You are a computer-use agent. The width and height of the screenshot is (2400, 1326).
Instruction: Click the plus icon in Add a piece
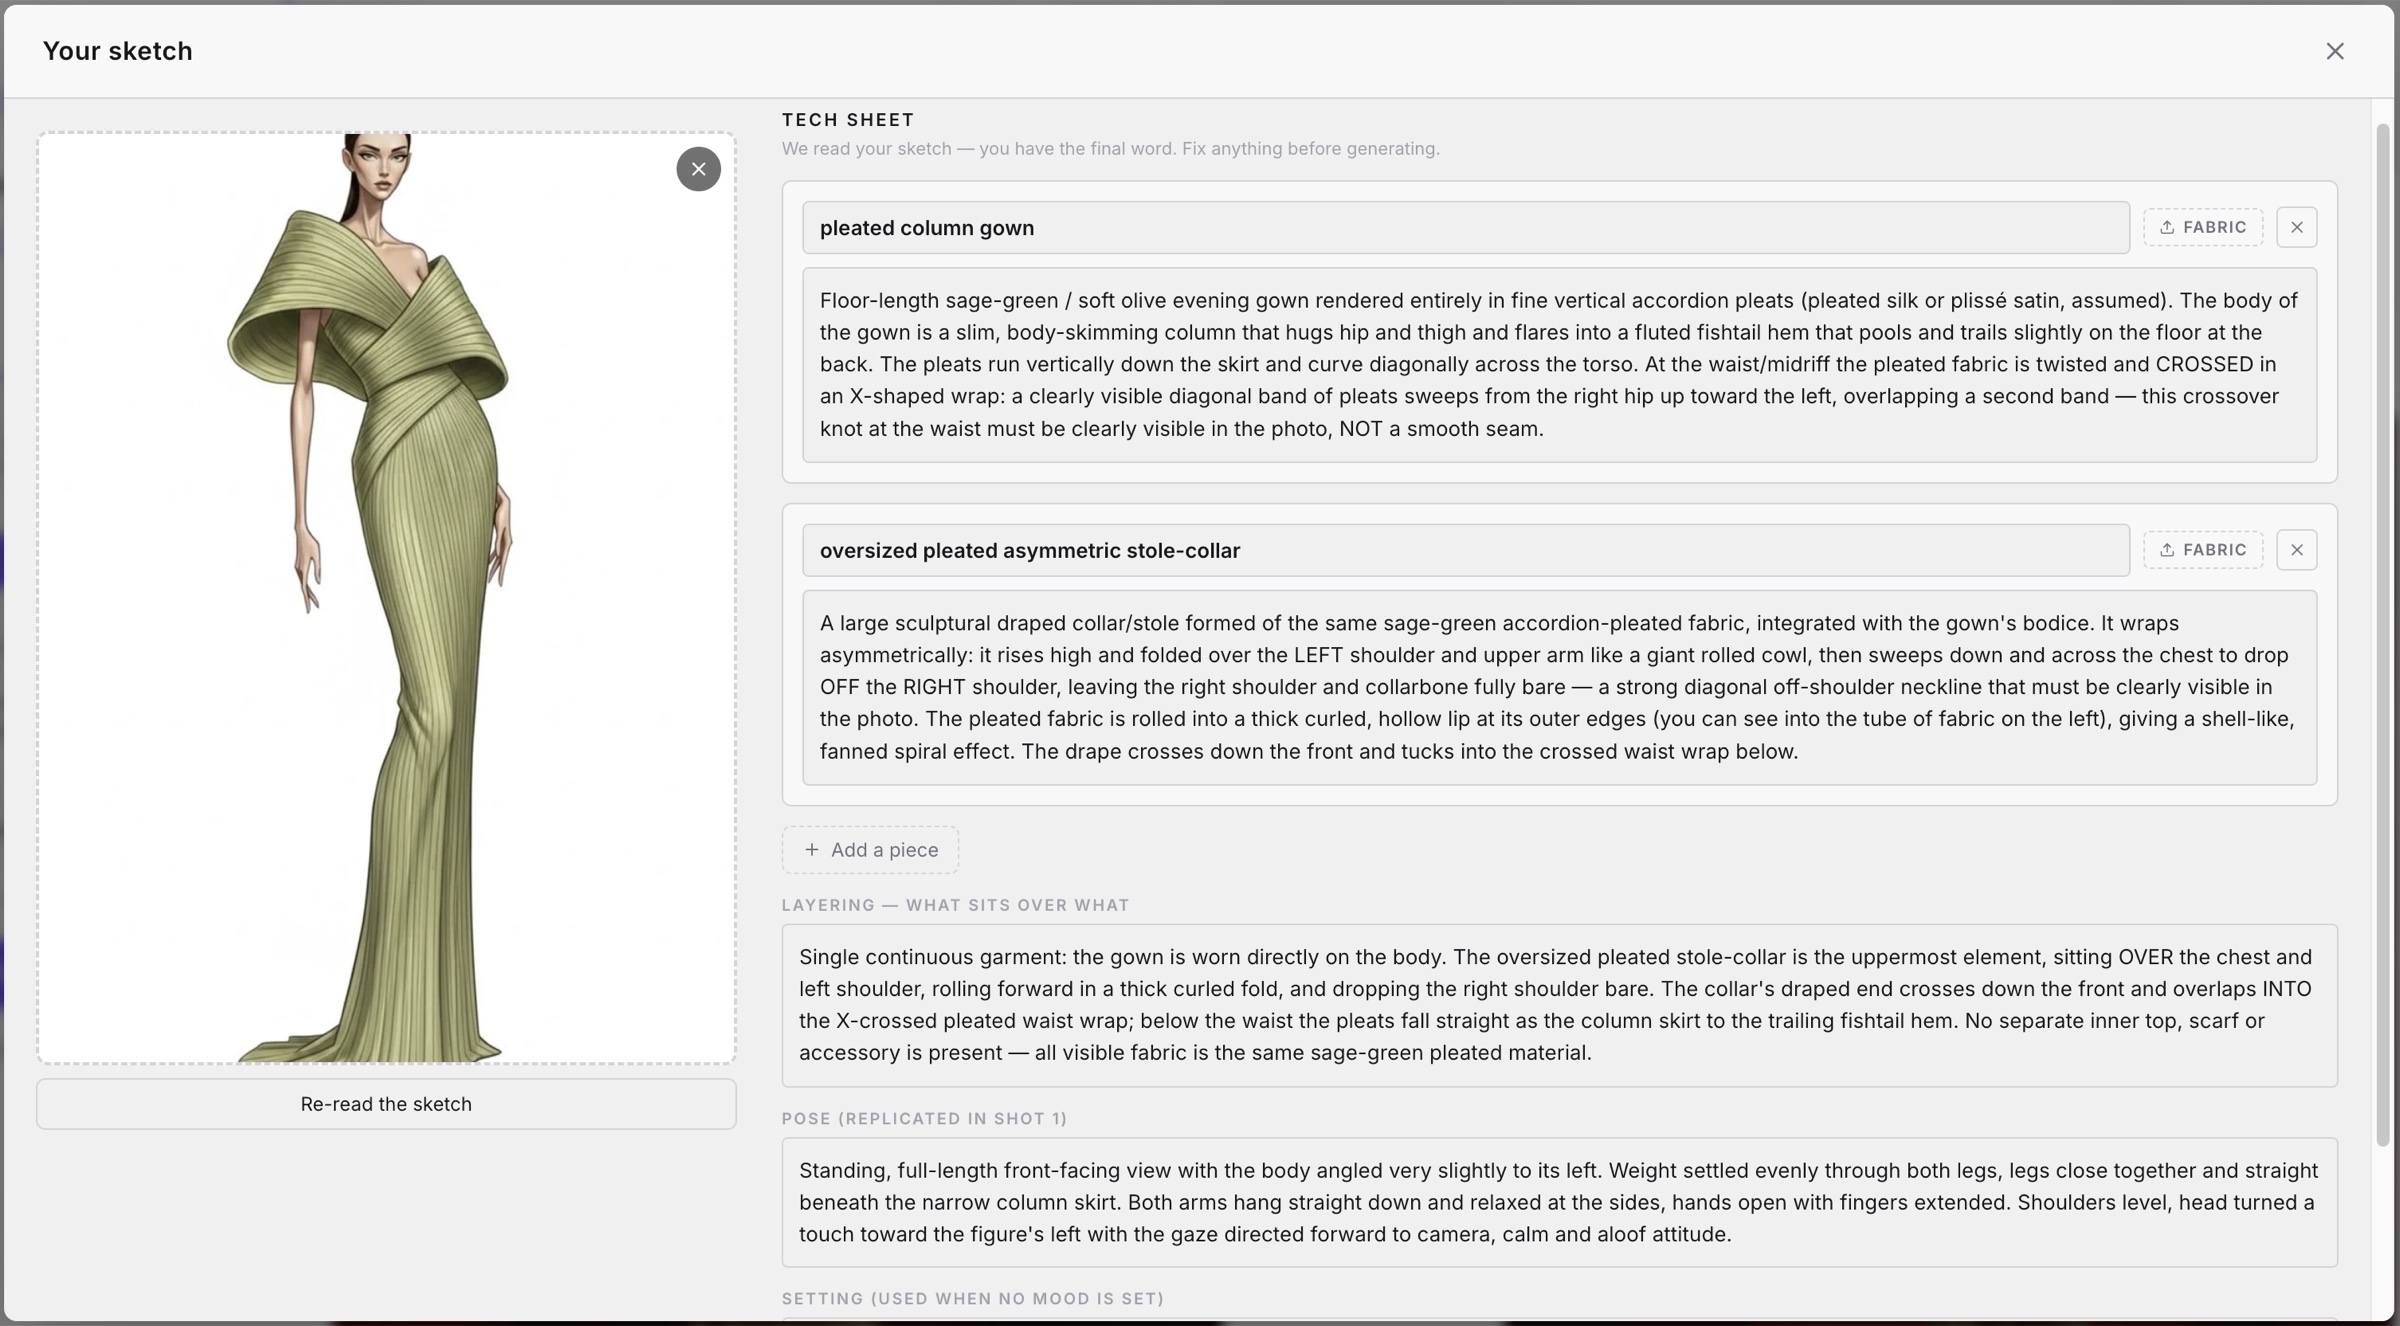(812, 849)
